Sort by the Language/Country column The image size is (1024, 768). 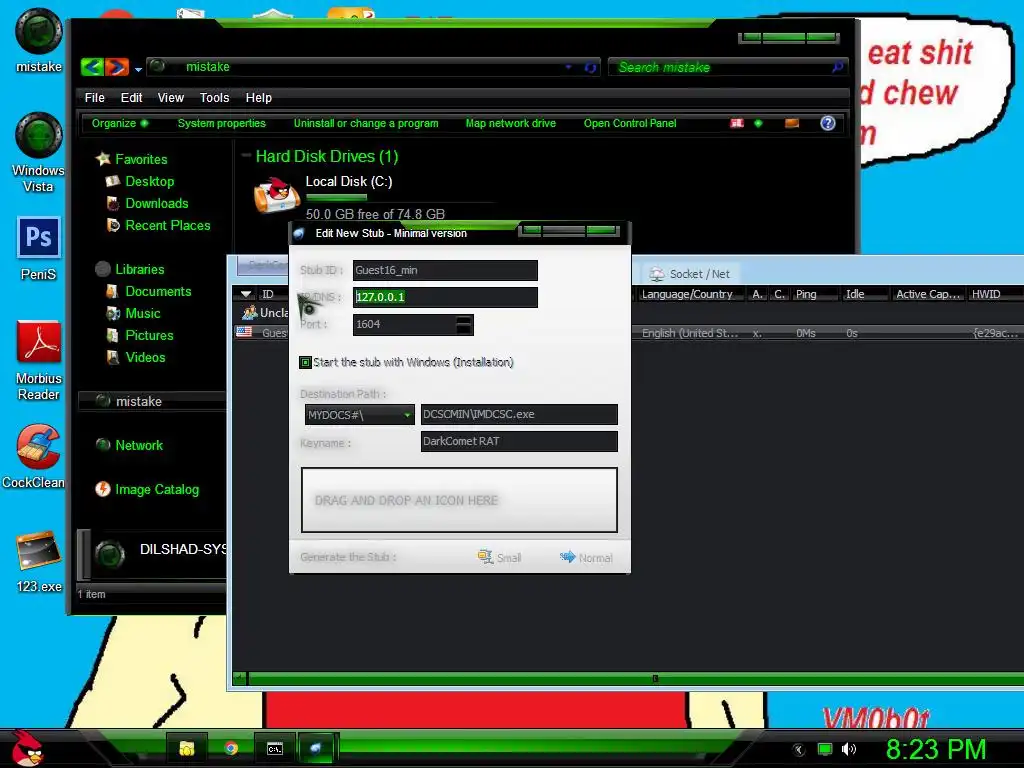[x=687, y=295]
